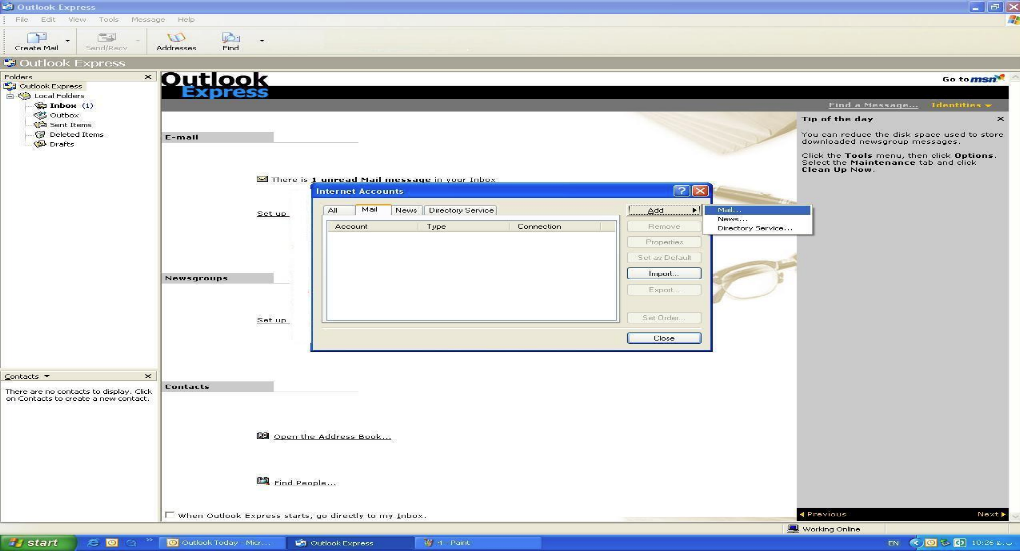
Task: Click the Find People link
Action: 304,482
